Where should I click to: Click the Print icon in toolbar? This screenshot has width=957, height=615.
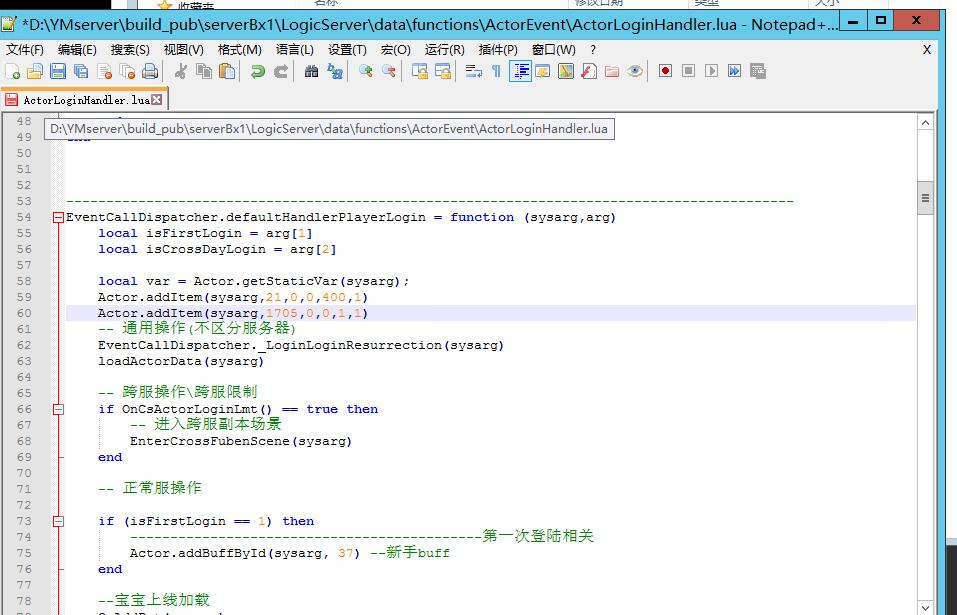tap(149, 71)
